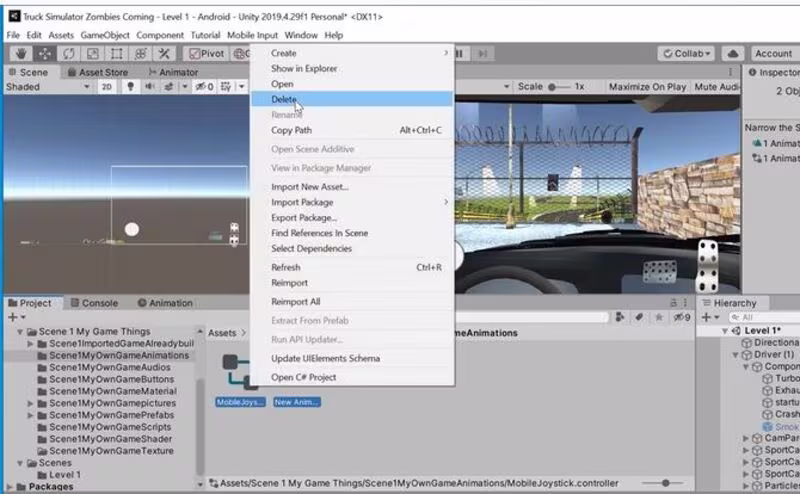This screenshot has width=800, height=494.
Task: Open cloud services icon beside Collab
Action: point(733,54)
